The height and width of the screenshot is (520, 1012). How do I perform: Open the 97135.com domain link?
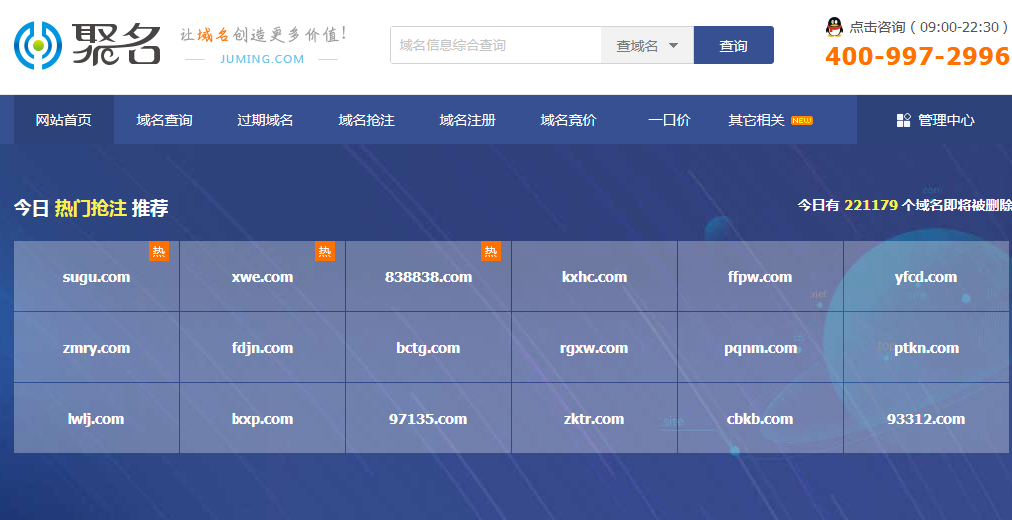point(428,419)
